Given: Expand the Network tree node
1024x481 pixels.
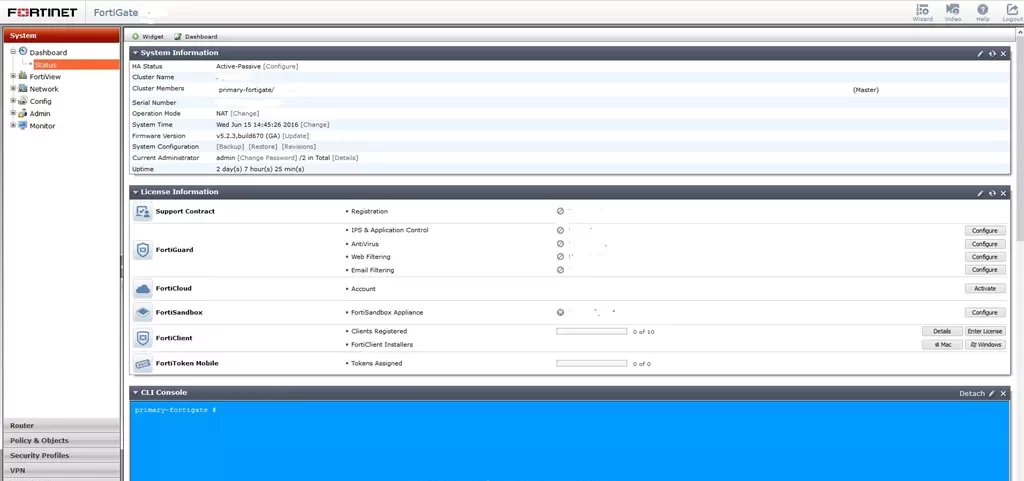Looking at the screenshot, I should click(x=13, y=88).
